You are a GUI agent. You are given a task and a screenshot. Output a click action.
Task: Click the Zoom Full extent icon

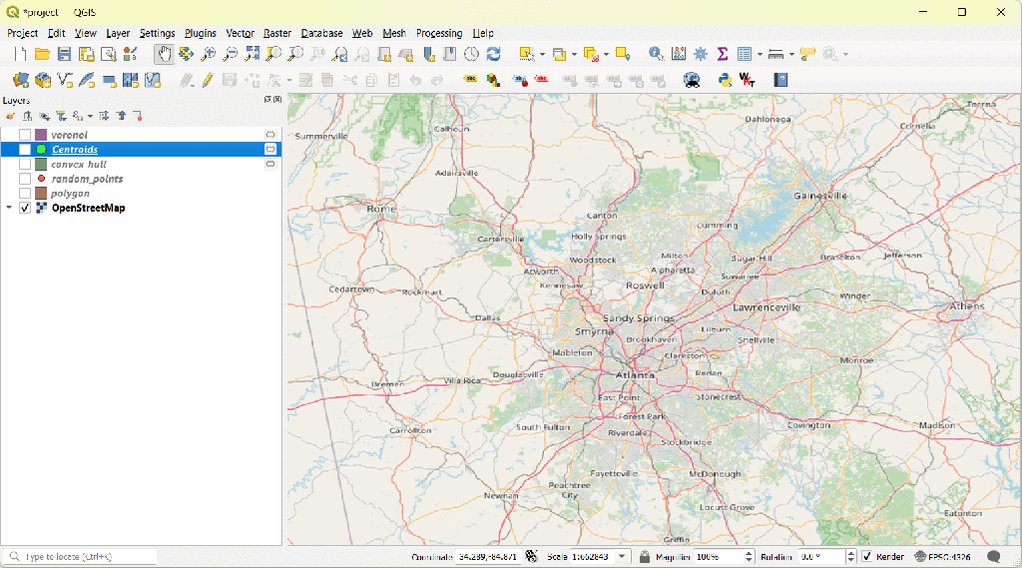pos(252,54)
